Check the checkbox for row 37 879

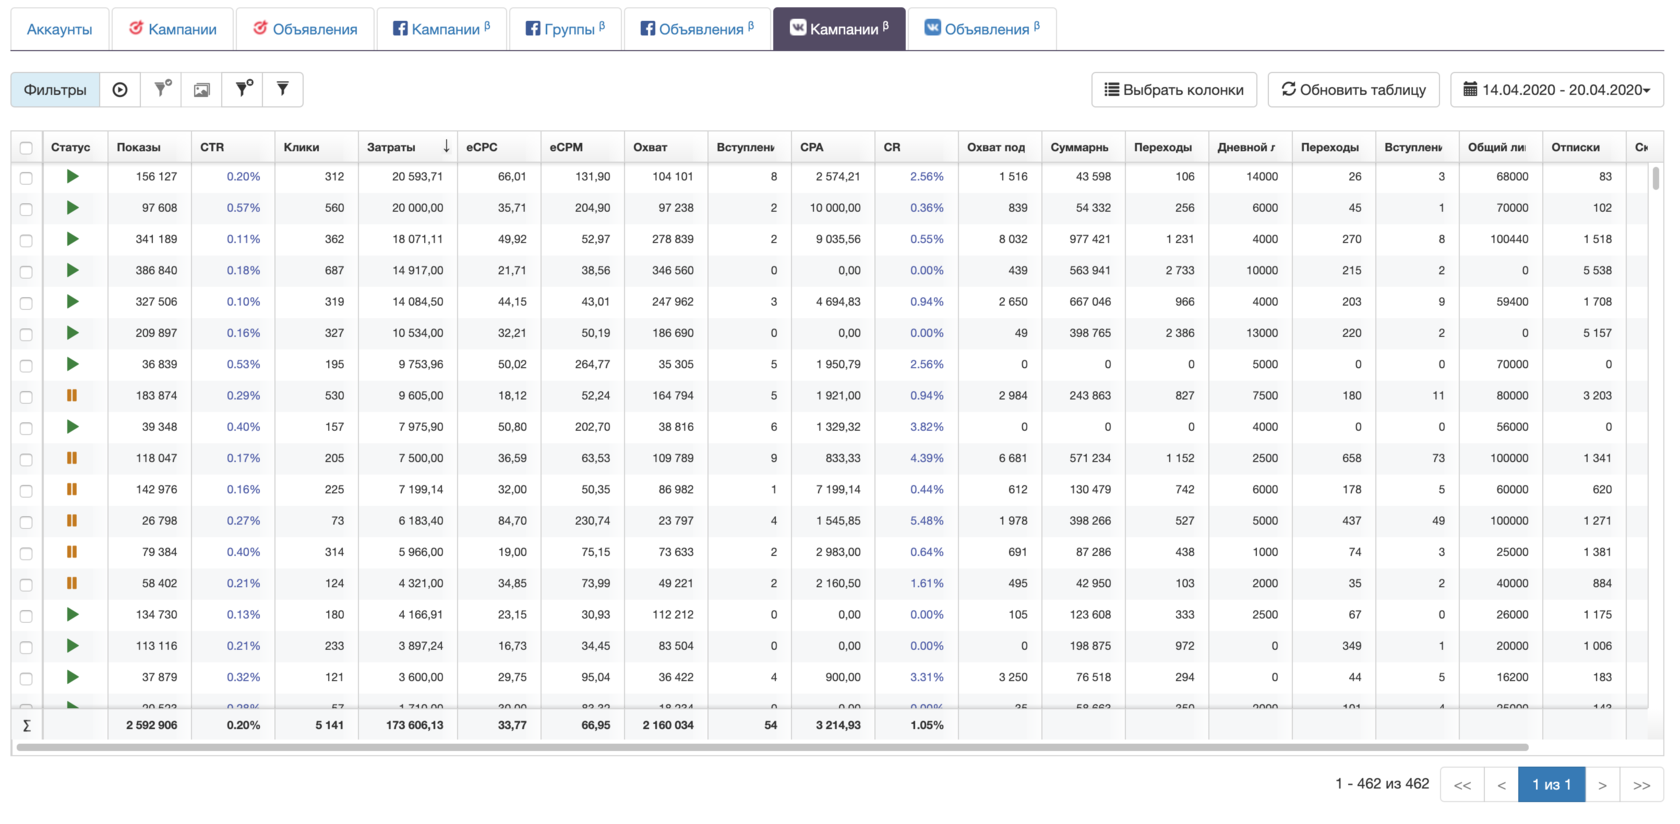pos(26,679)
